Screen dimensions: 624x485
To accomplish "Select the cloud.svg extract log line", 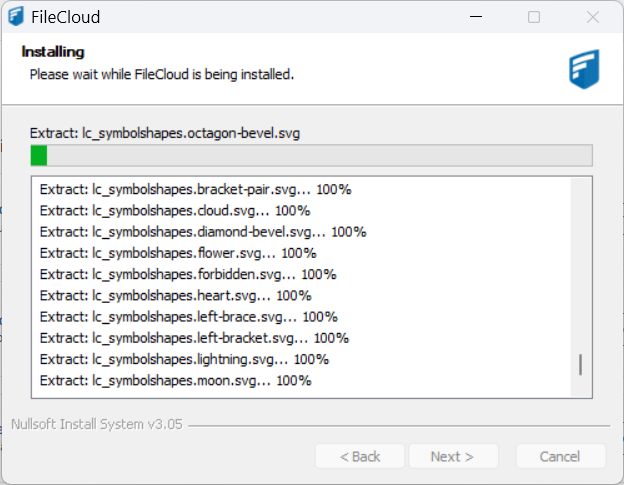I will pyautogui.click(x=175, y=210).
